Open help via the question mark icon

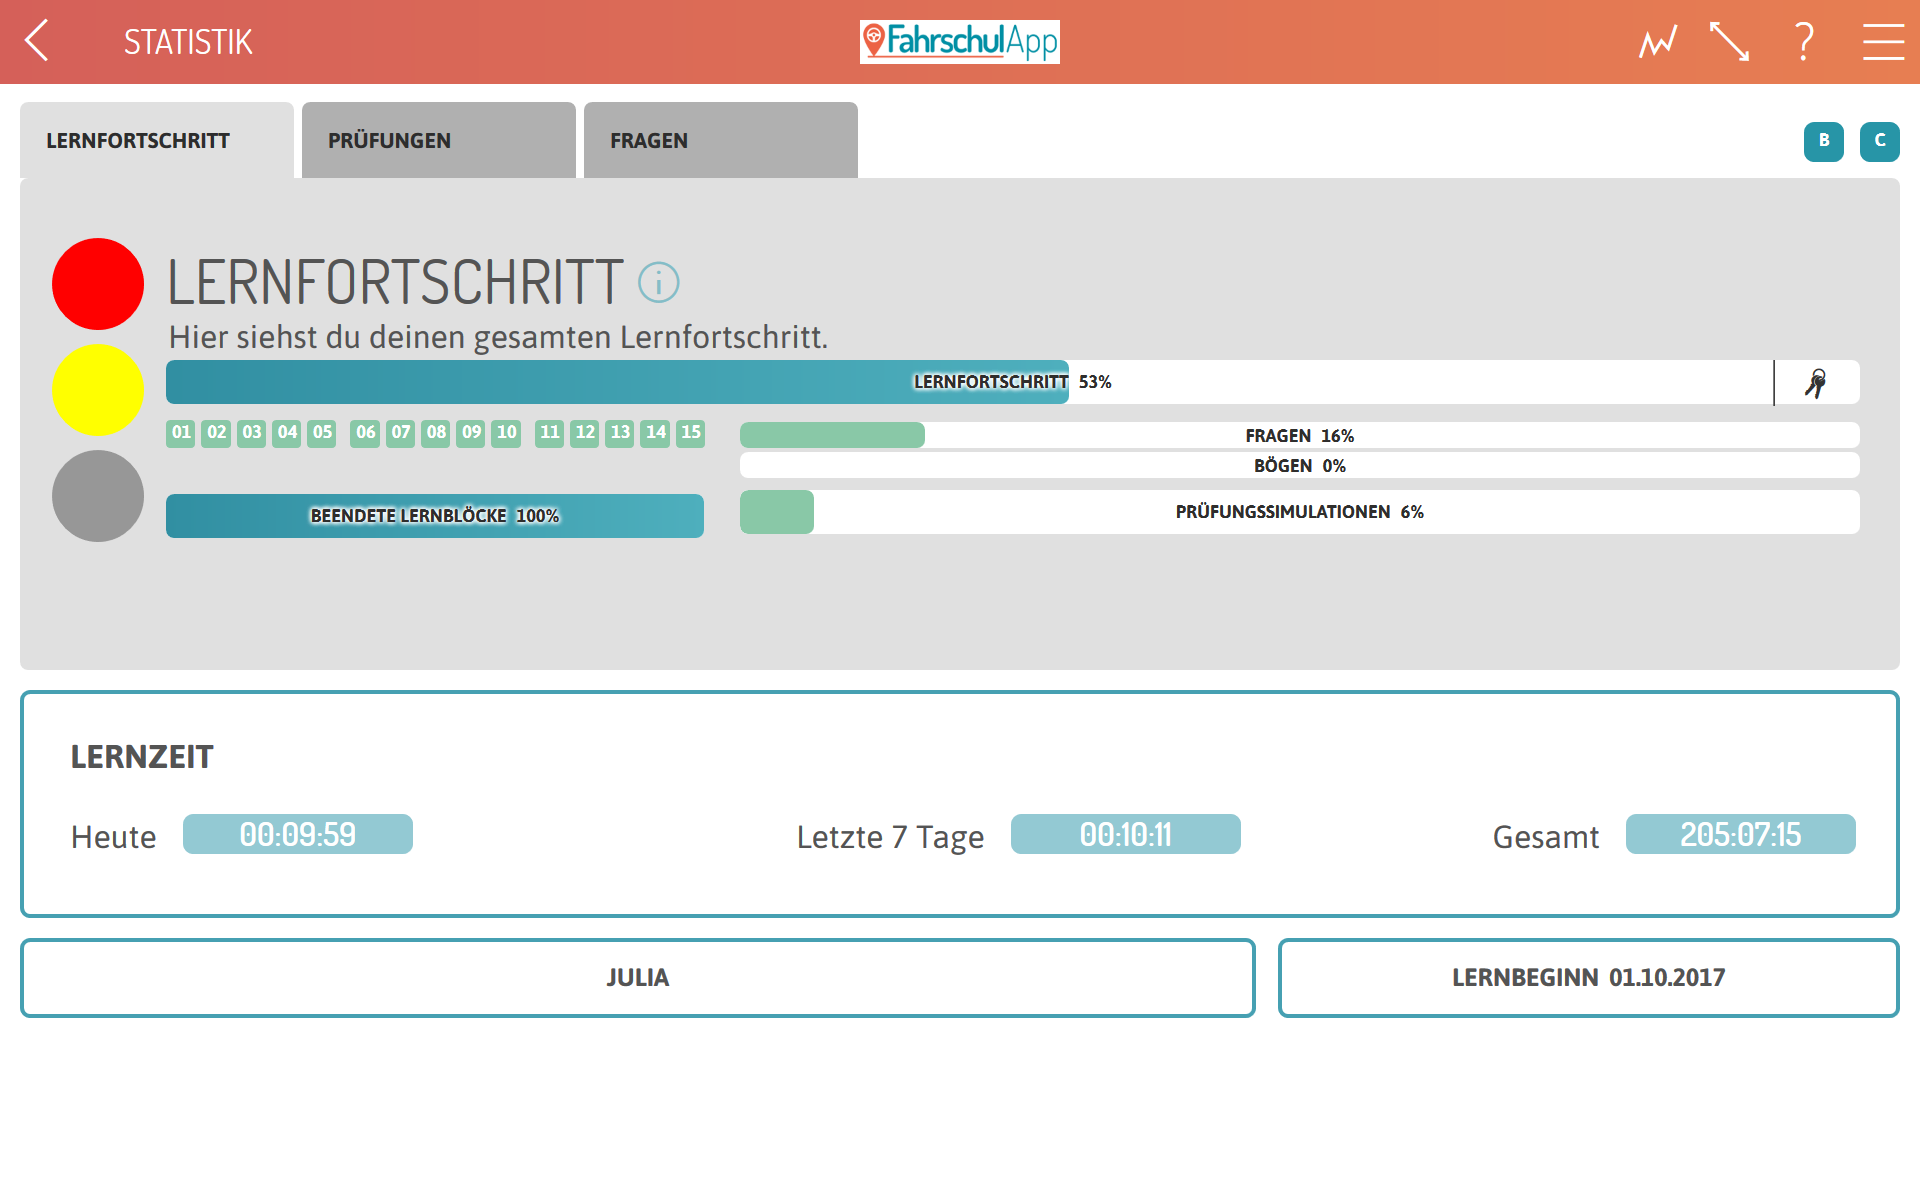1805,42
